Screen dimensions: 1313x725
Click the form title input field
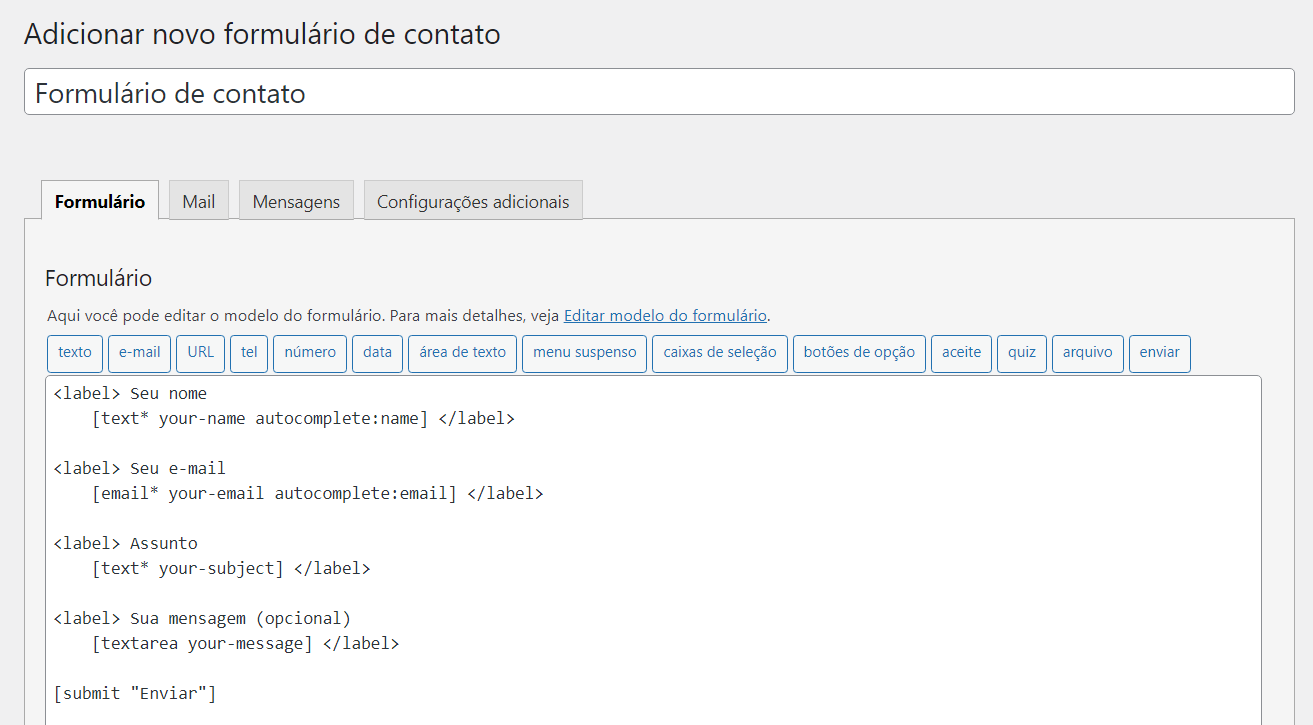659,93
